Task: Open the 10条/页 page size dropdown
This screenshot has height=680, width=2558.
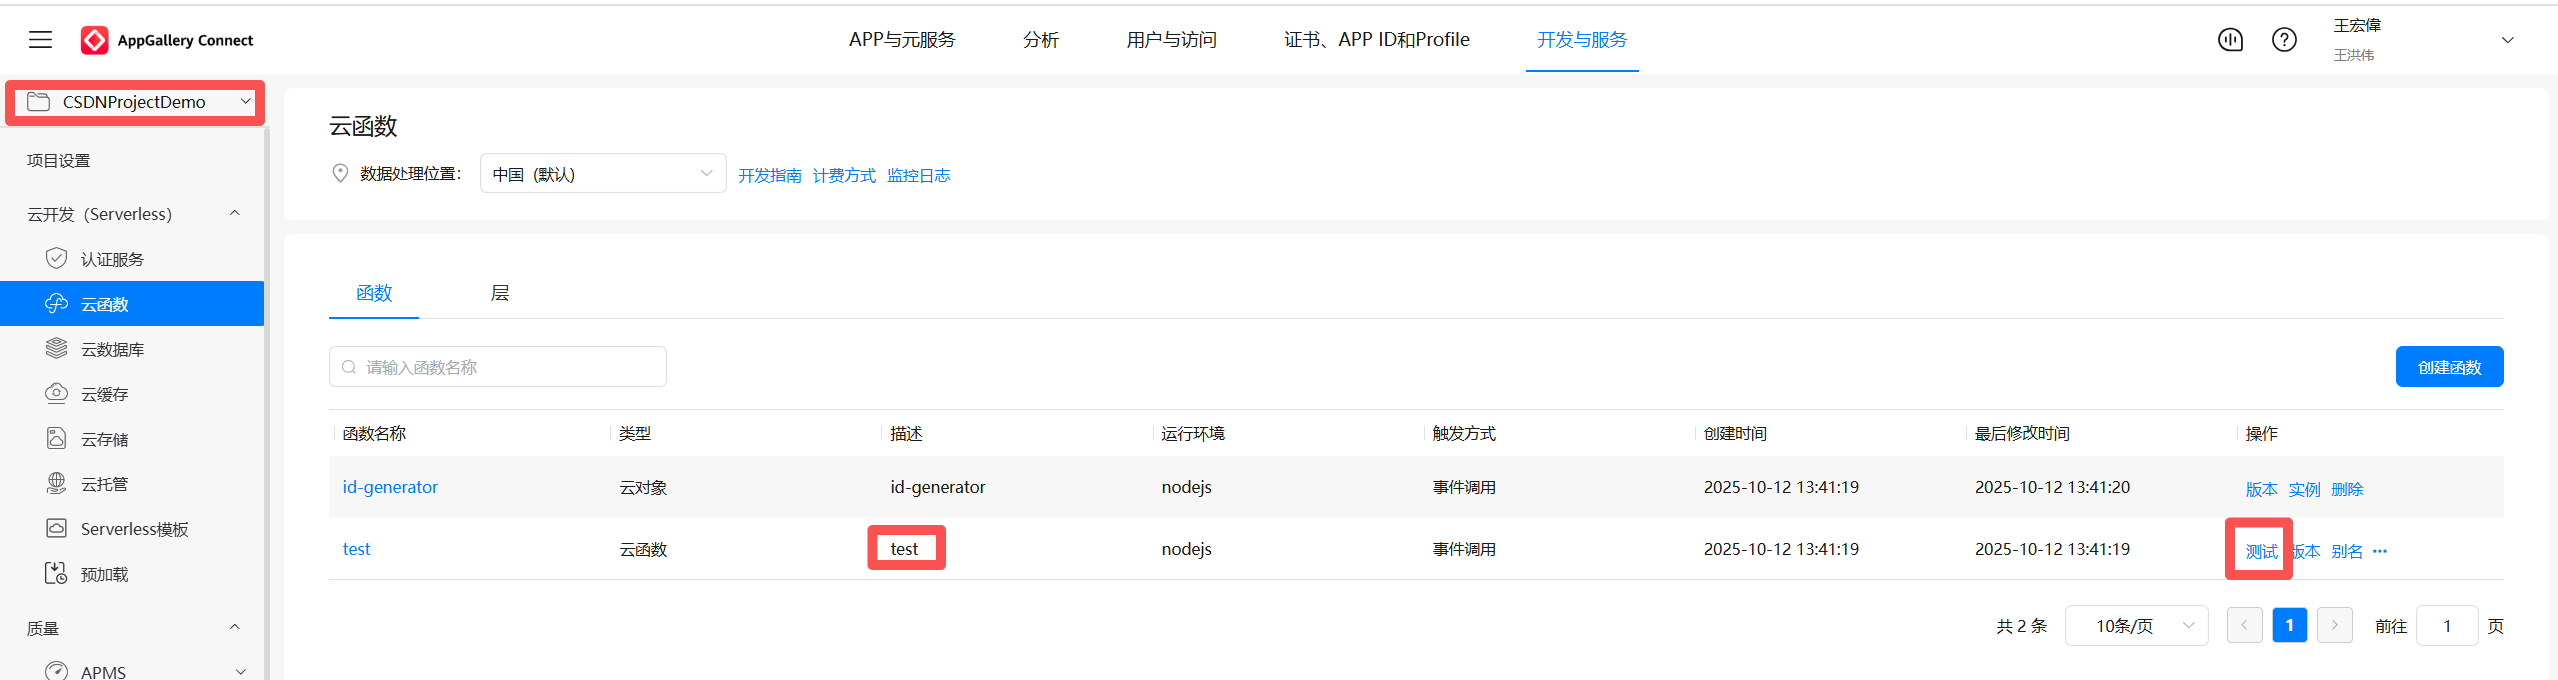Action: (2136, 625)
